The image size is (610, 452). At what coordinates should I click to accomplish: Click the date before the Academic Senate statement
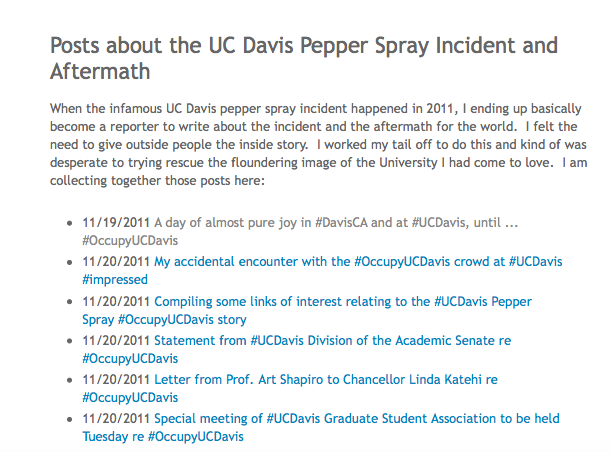(x=117, y=340)
